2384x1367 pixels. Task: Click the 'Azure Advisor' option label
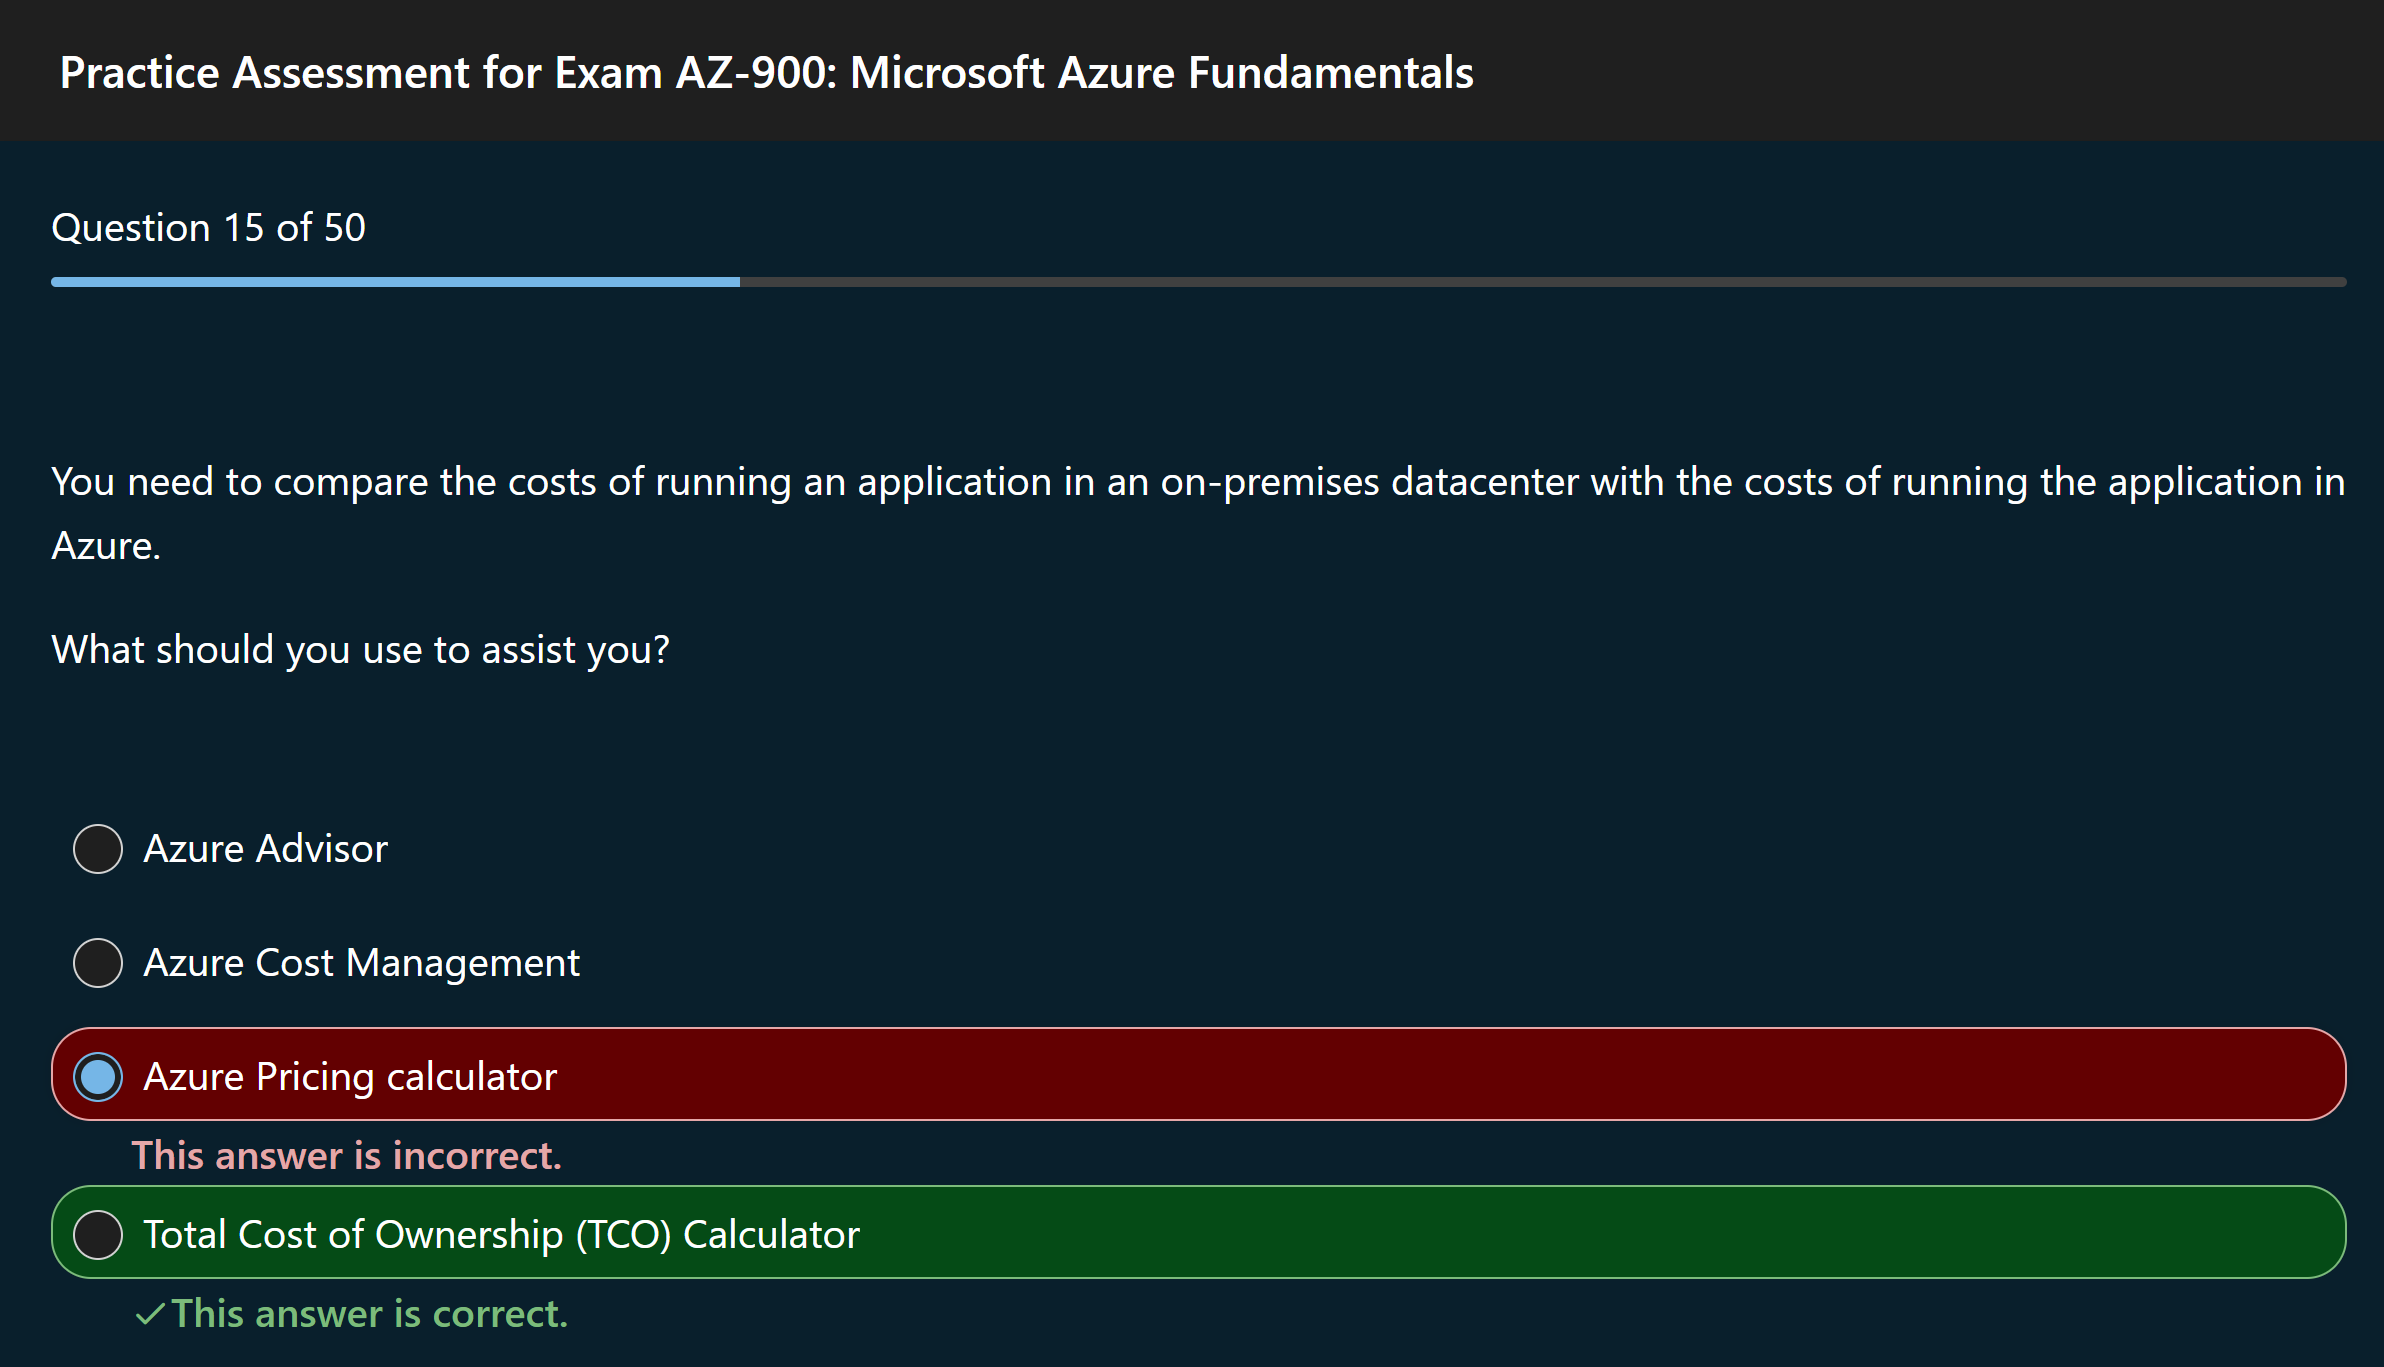coord(265,849)
